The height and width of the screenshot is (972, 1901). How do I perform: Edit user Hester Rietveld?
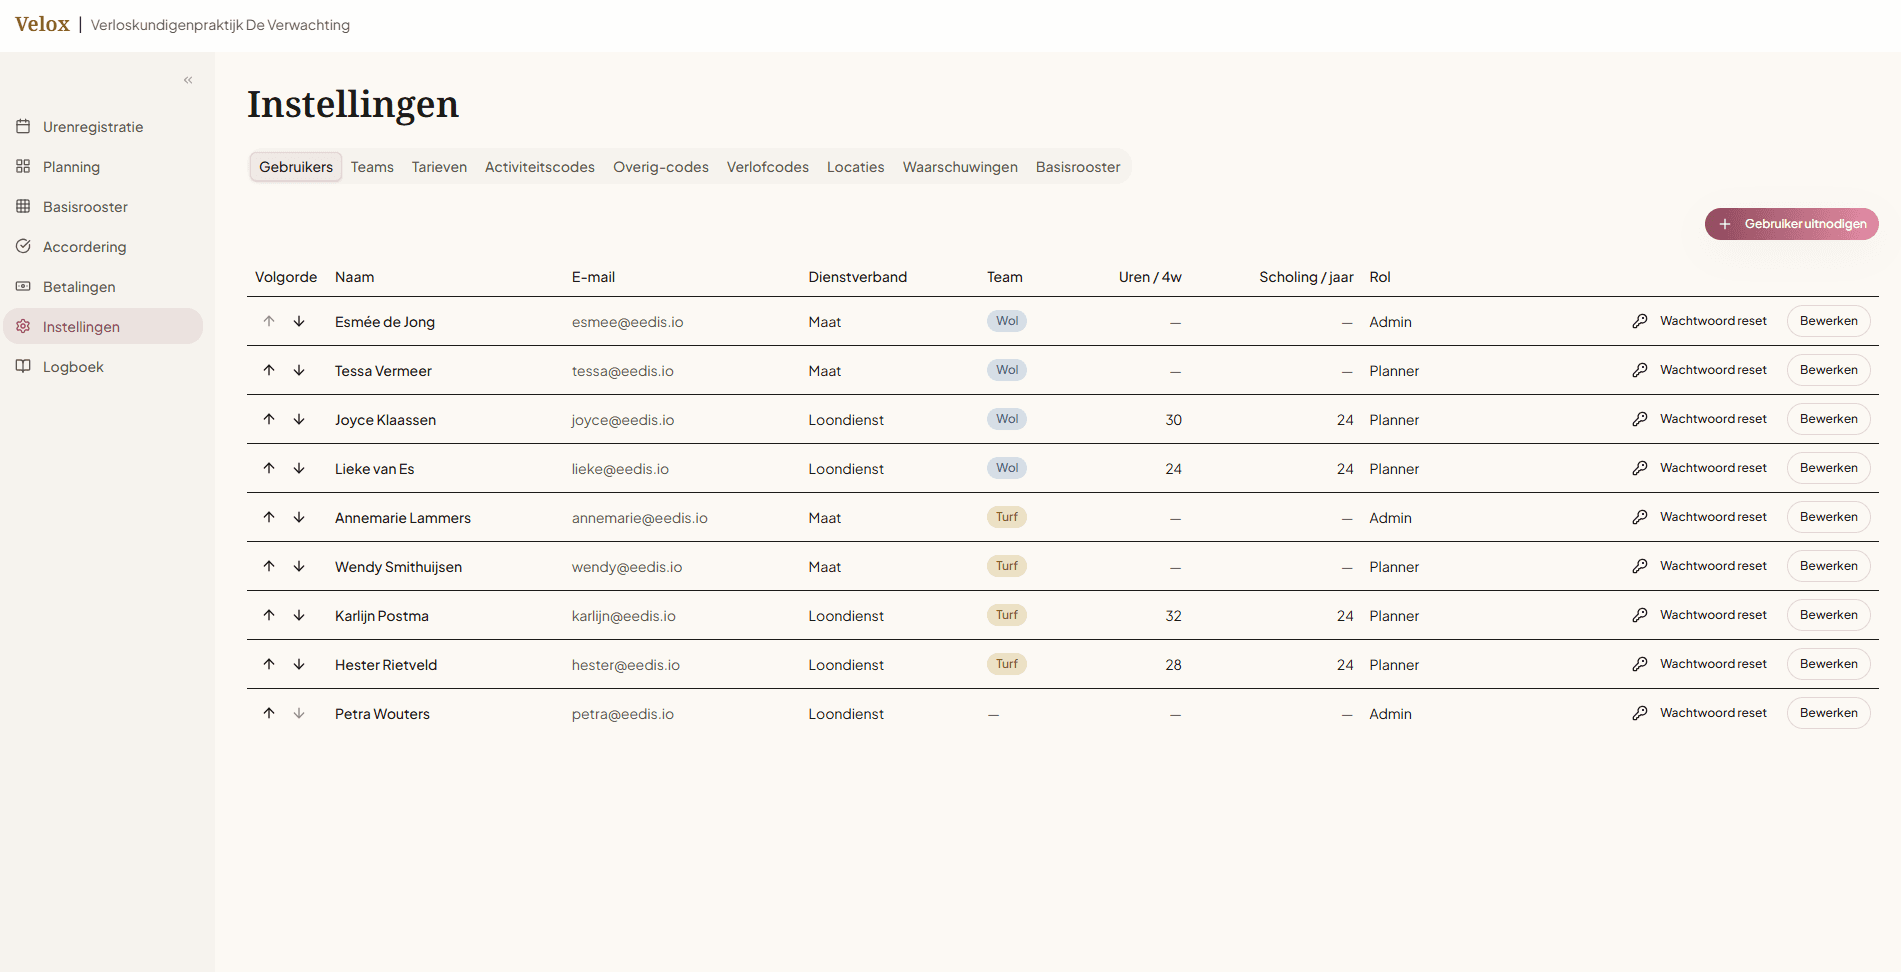[x=1828, y=664]
